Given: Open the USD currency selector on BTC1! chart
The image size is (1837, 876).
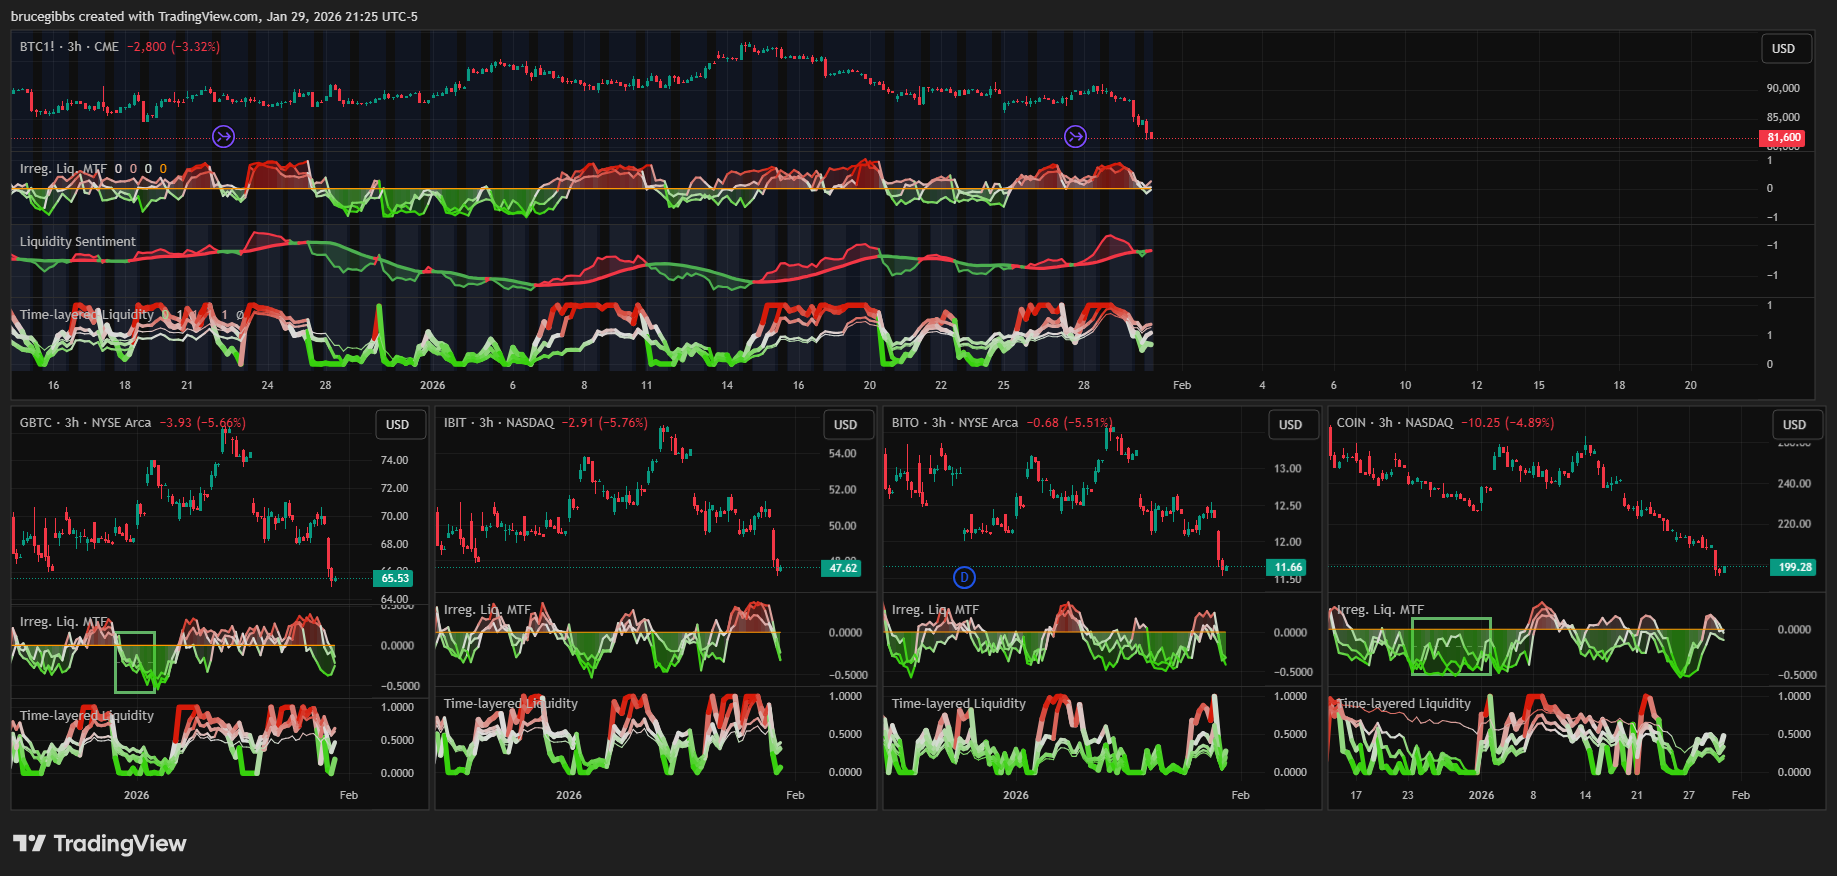Looking at the screenshot, I should pyautogui.click(x=1783, y=48).
